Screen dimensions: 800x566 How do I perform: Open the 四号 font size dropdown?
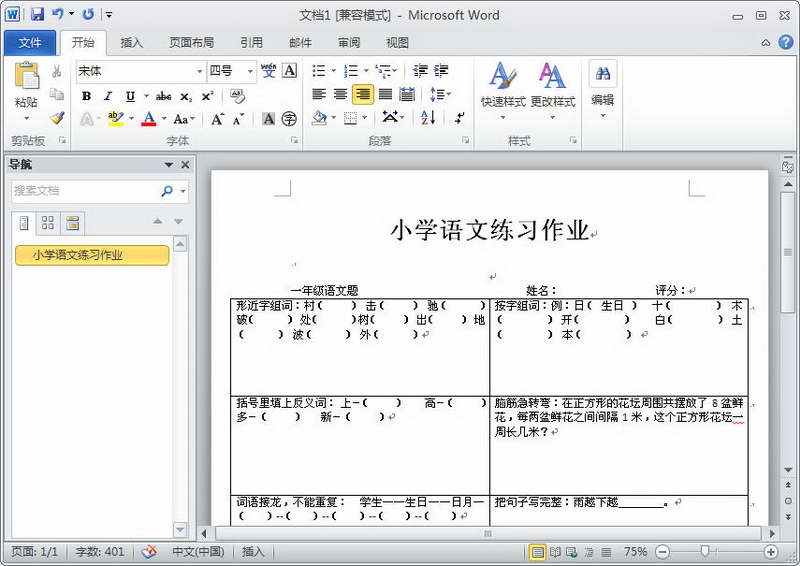249,71
